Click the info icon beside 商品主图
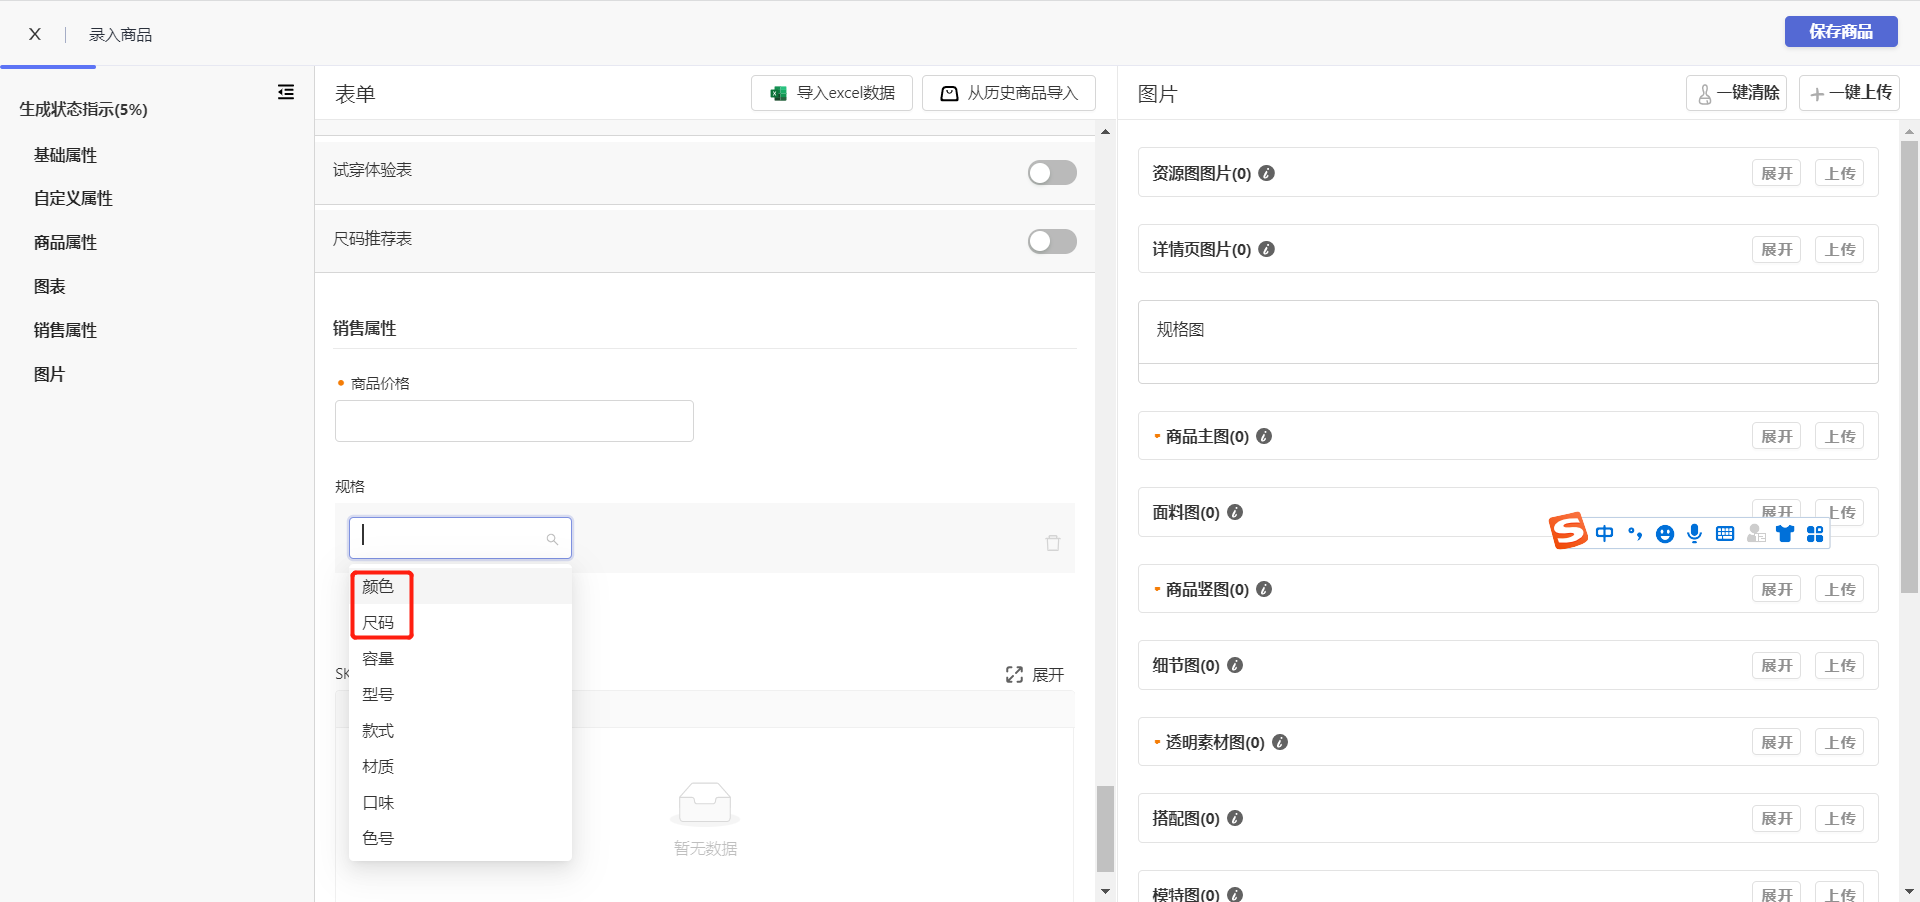The image size is (1920, 902). pyautogui.click(x=1264, y=436)
